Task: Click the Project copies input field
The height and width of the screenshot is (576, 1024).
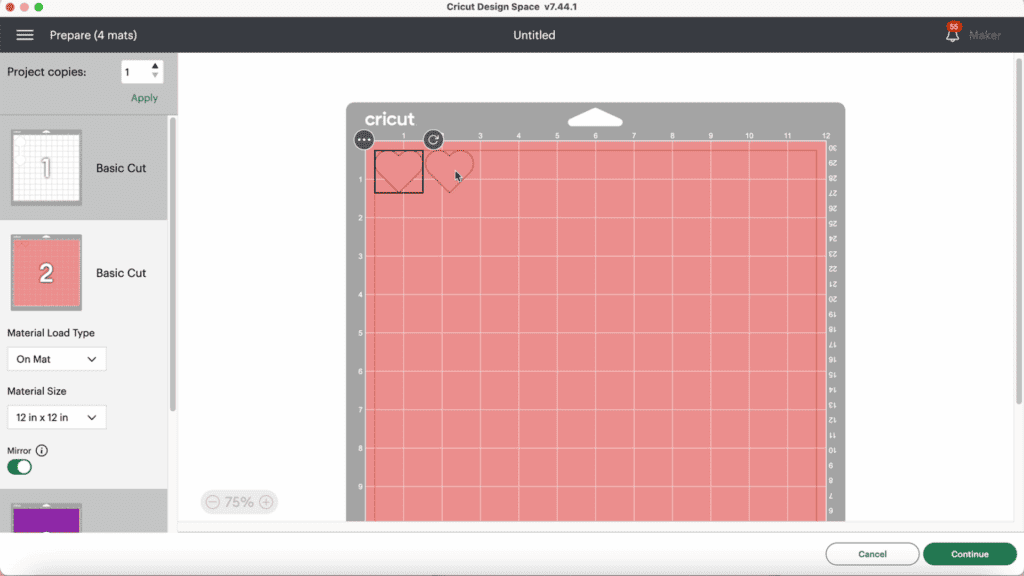Action: tap(135, 72)
